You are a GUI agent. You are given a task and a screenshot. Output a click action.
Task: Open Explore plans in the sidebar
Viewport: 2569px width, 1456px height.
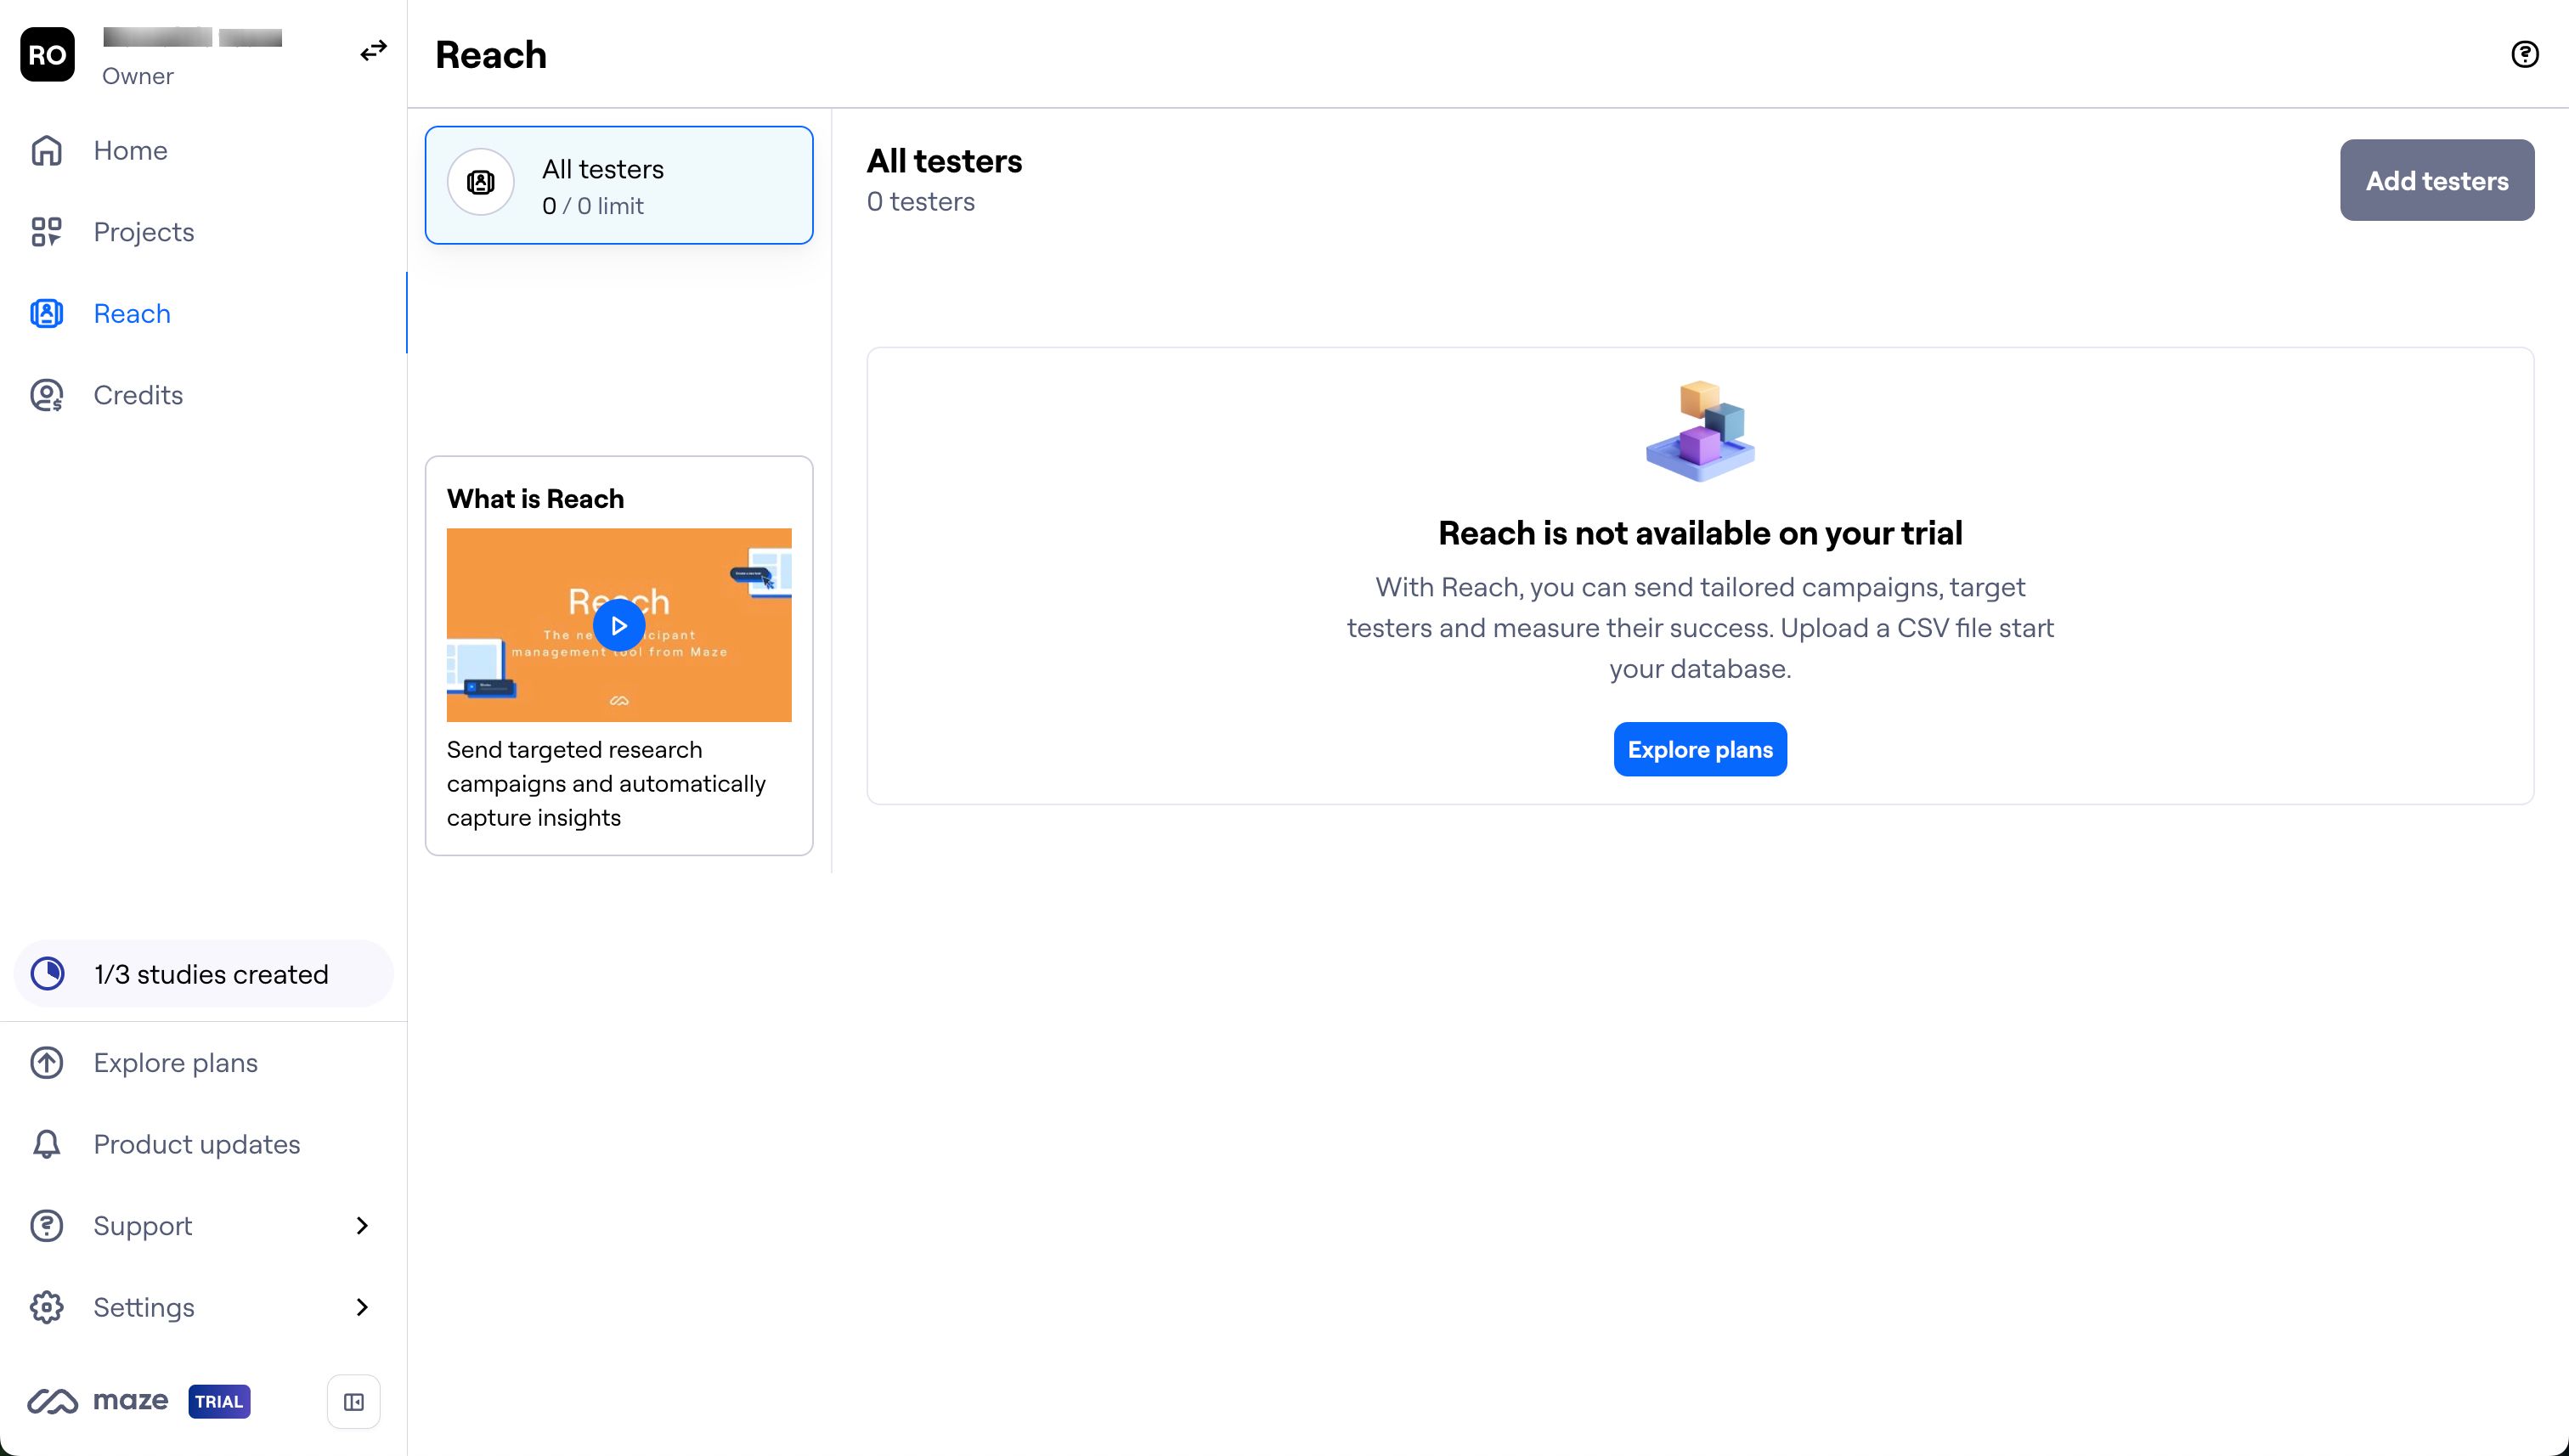click(203, 1062)
